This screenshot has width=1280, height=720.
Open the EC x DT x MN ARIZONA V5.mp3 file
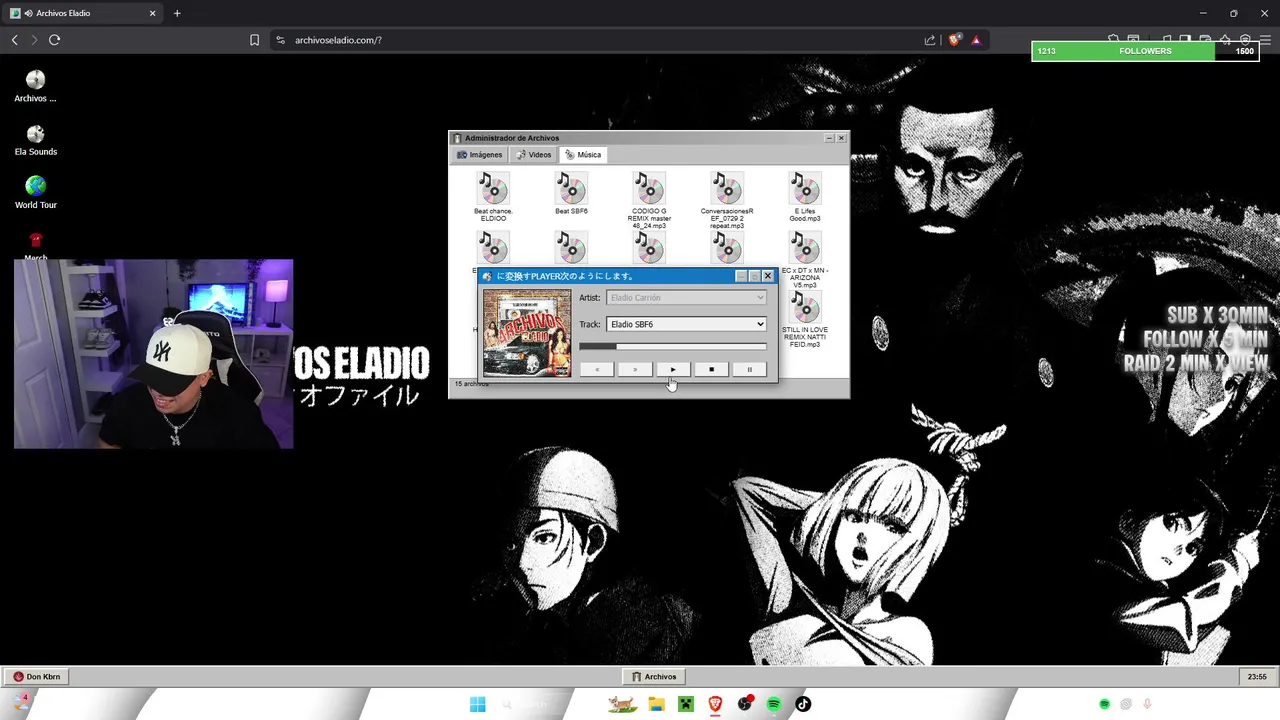[805, 260]
